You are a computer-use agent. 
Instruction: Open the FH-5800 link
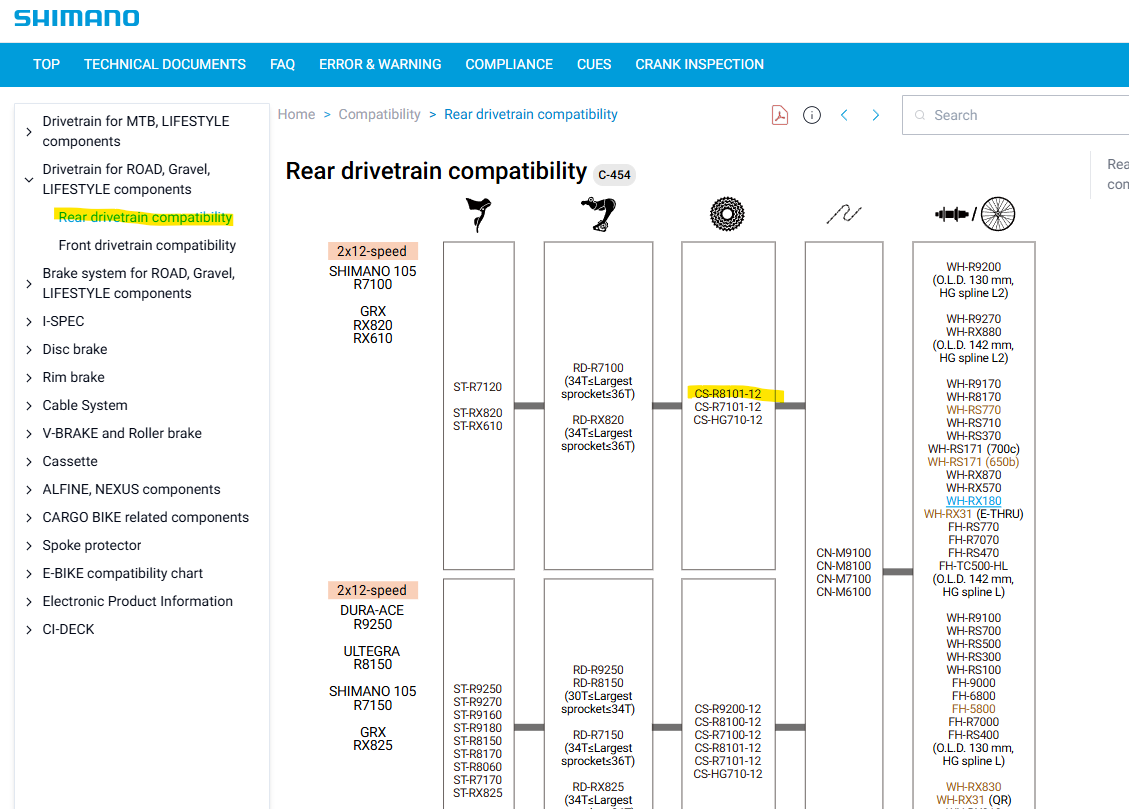coord(973,709)
